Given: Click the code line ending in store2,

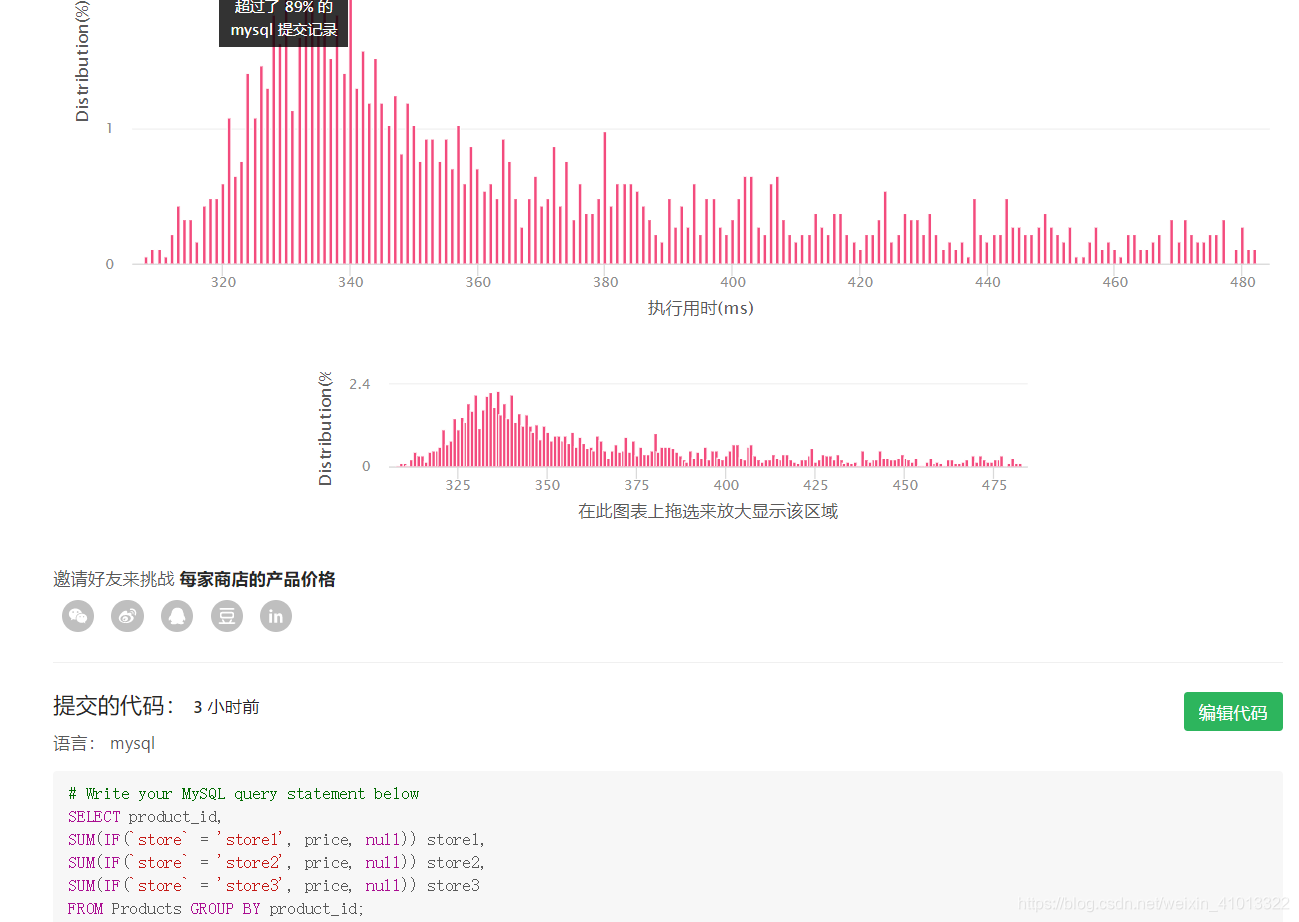Looking at the screenshot, I should coord(277,862).
